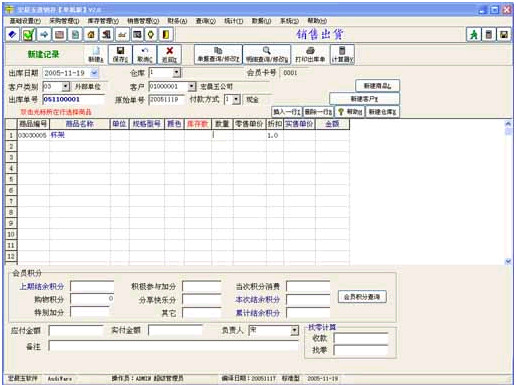The height and width of the screenshot is (385, 516).
Task: Open the 系统 menu
Action: click(x=289, y=21)
